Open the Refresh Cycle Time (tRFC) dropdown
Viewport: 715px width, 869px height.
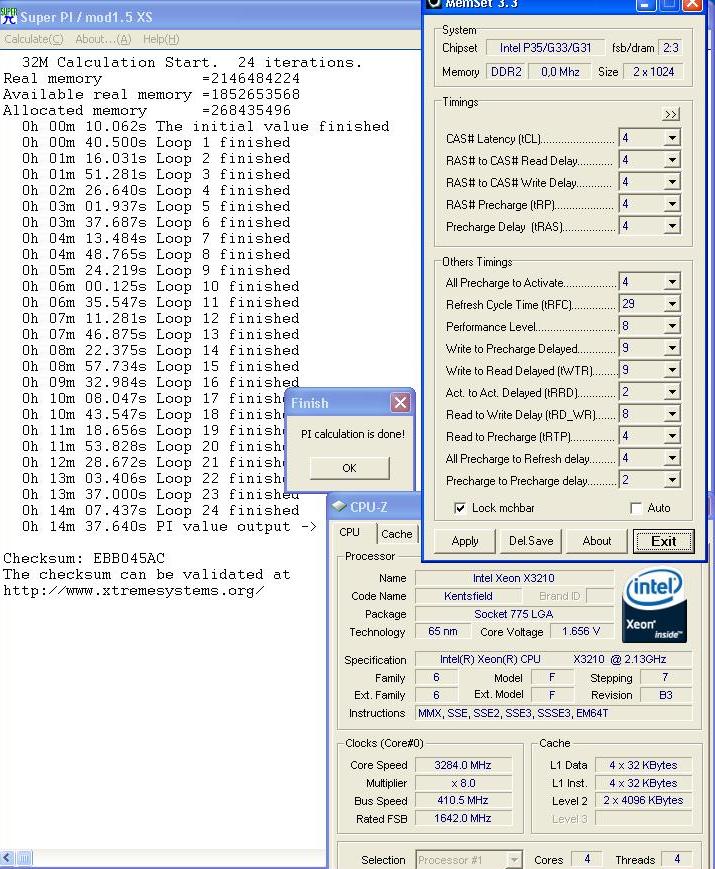coord(672,304)
